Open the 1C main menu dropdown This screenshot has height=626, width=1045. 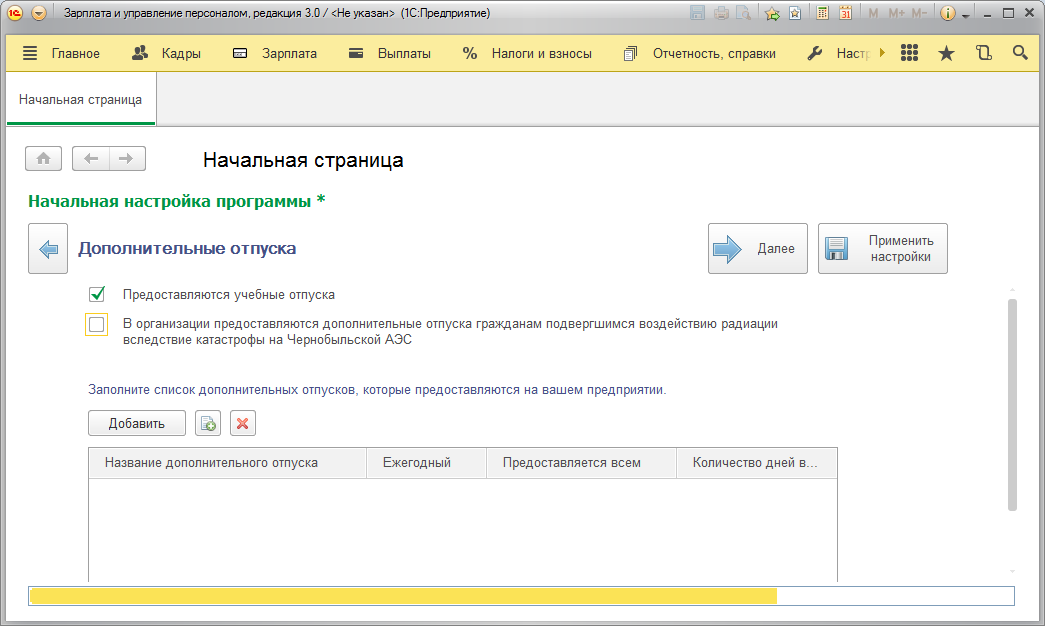point(39,13)
